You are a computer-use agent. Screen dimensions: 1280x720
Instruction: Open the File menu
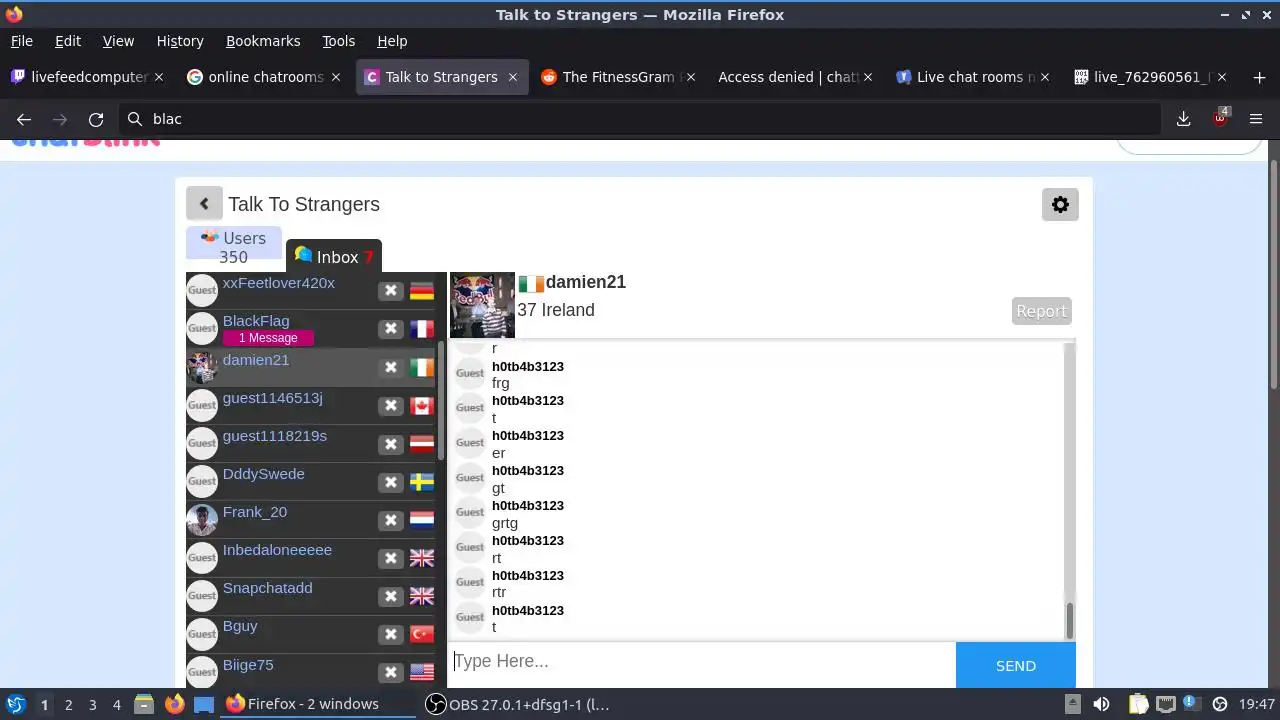click(21, 41)
